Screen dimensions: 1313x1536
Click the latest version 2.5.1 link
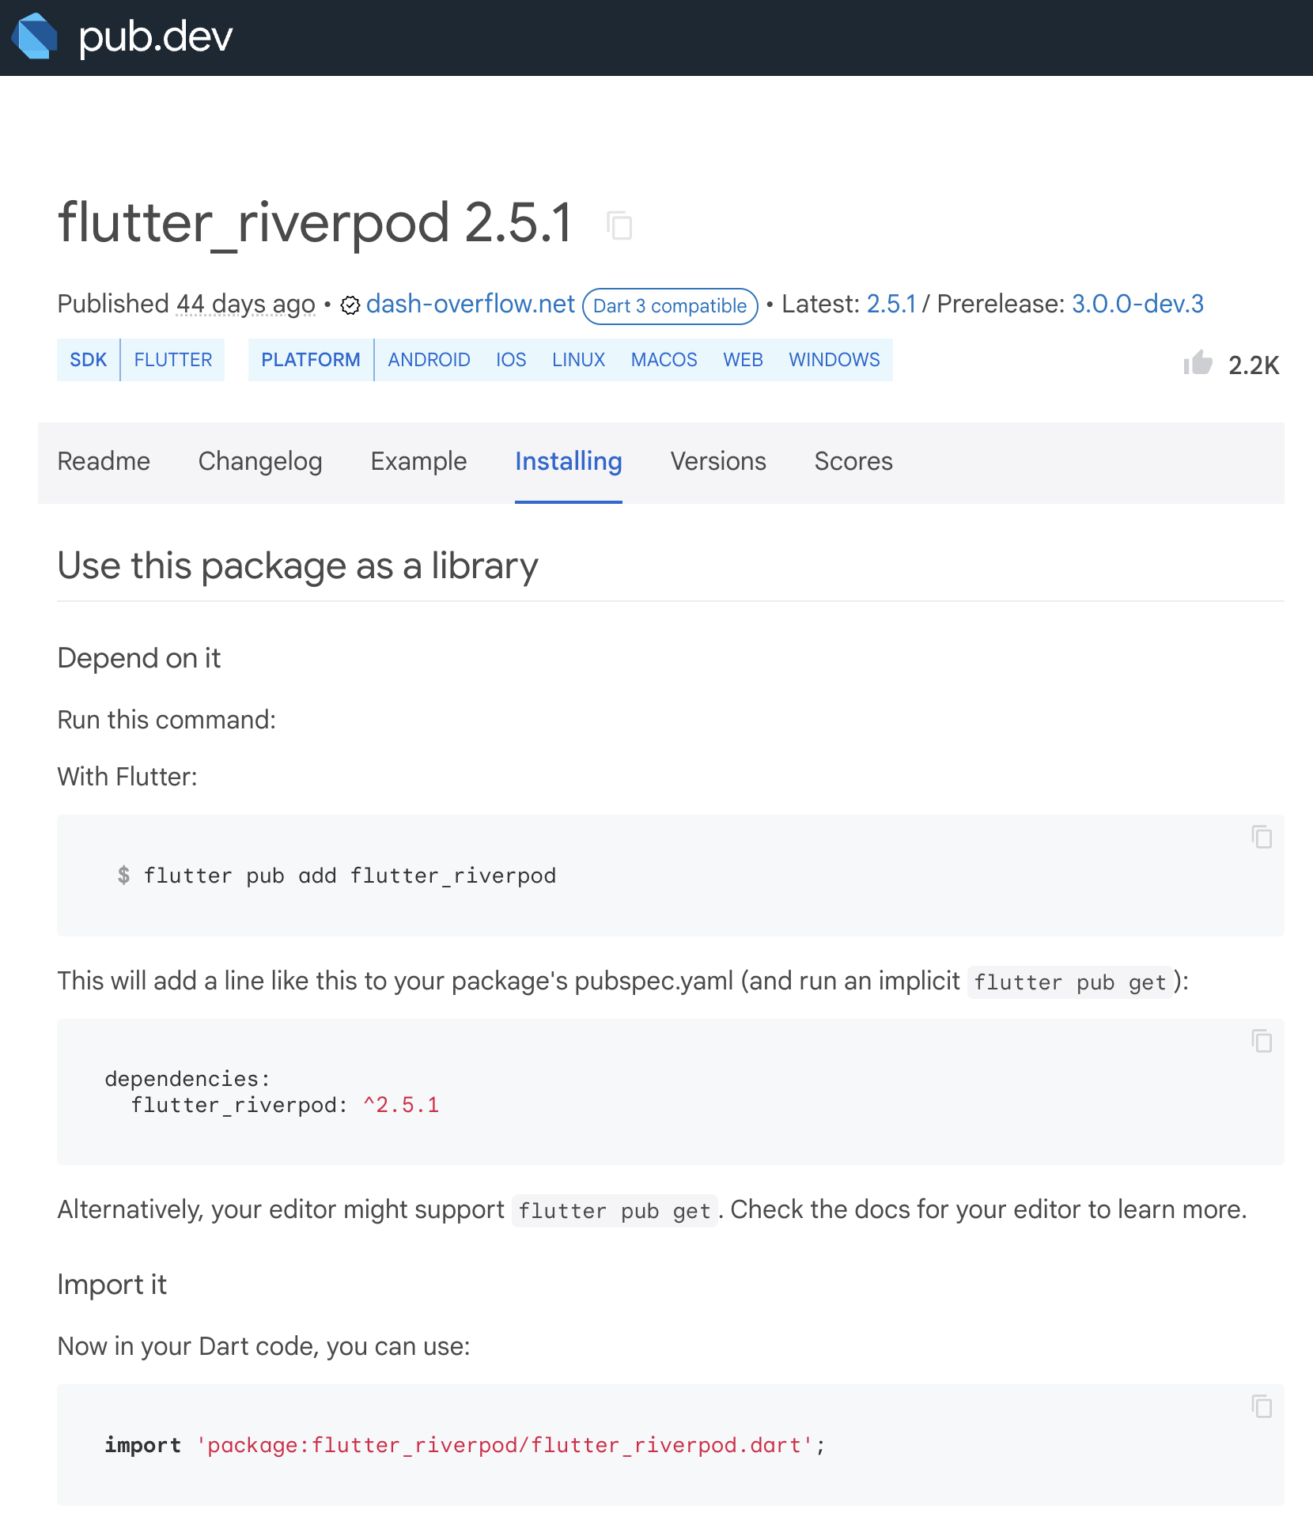[x=893, y=303]
